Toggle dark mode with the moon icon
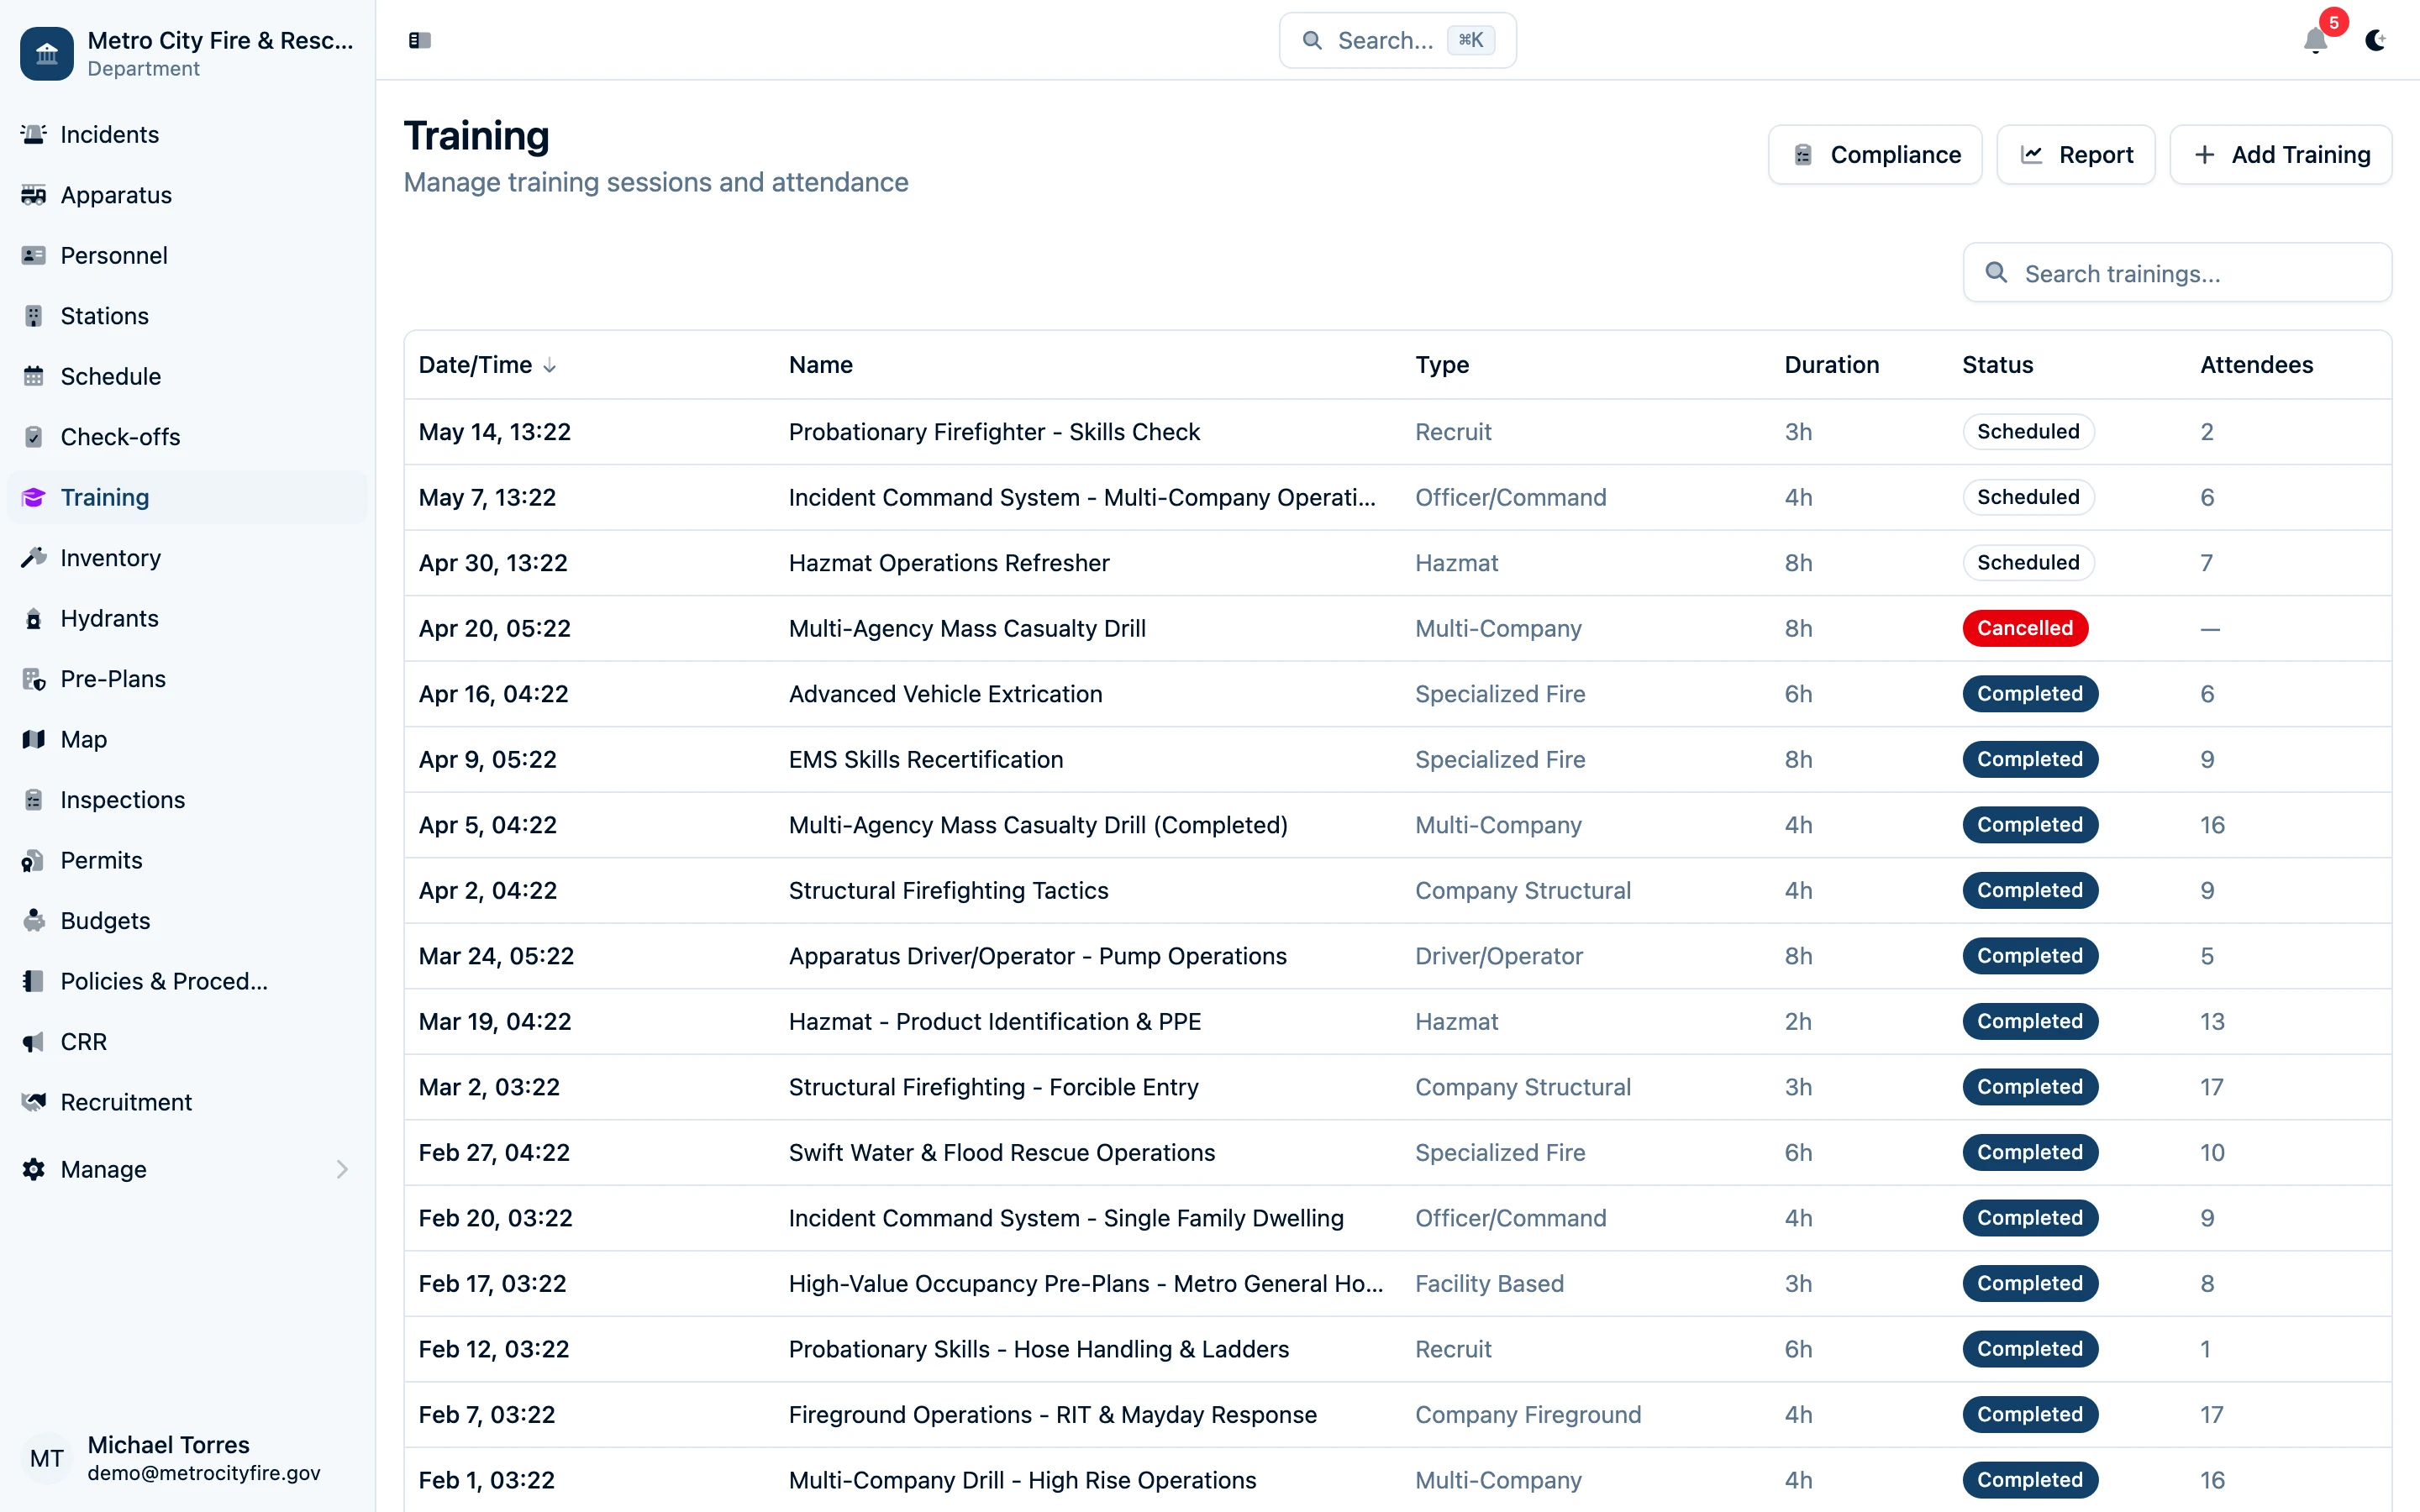This screenshot has width=2420, height=1512. (2376, 41)
